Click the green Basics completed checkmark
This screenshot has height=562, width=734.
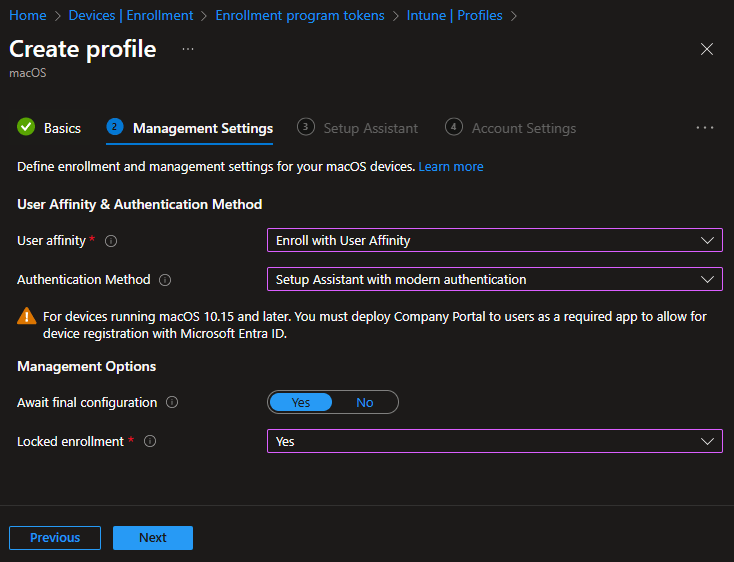26,127
